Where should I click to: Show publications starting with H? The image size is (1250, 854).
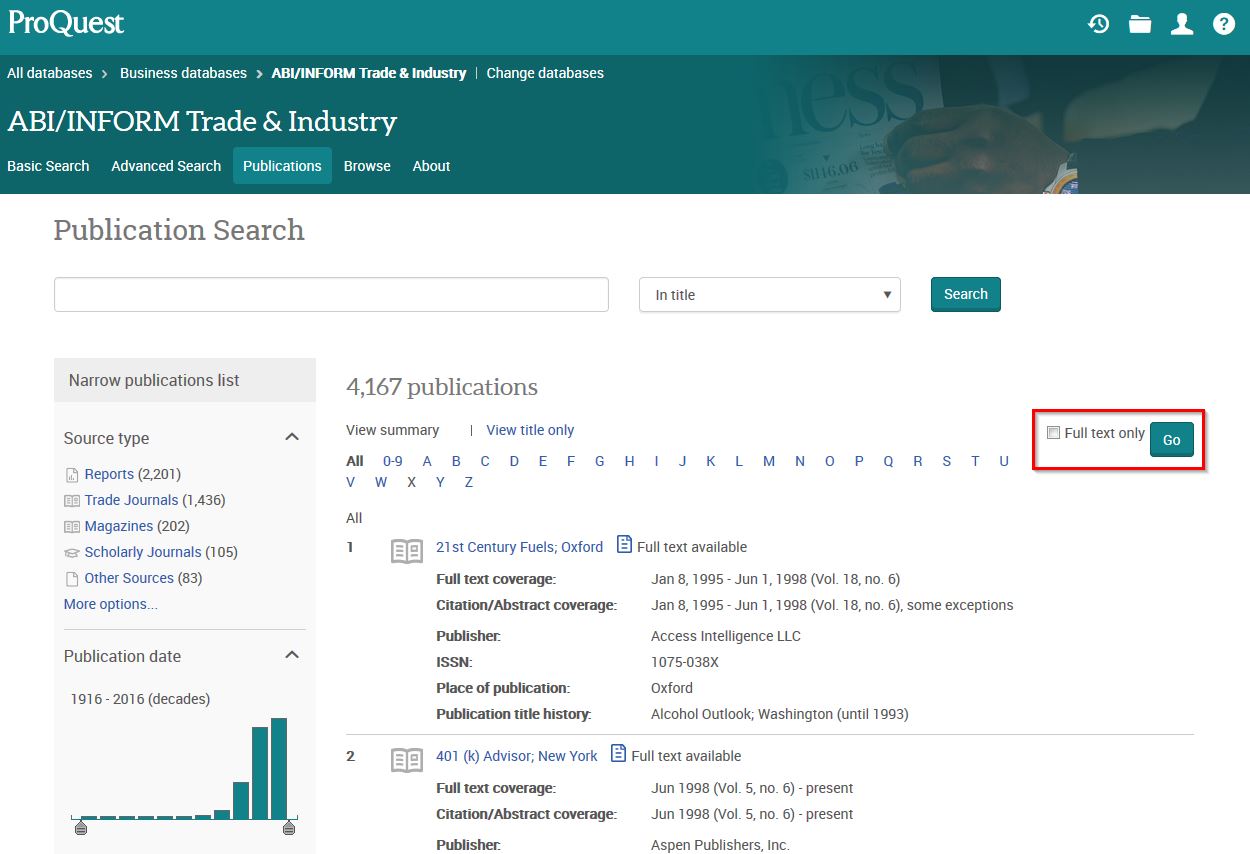629,461
